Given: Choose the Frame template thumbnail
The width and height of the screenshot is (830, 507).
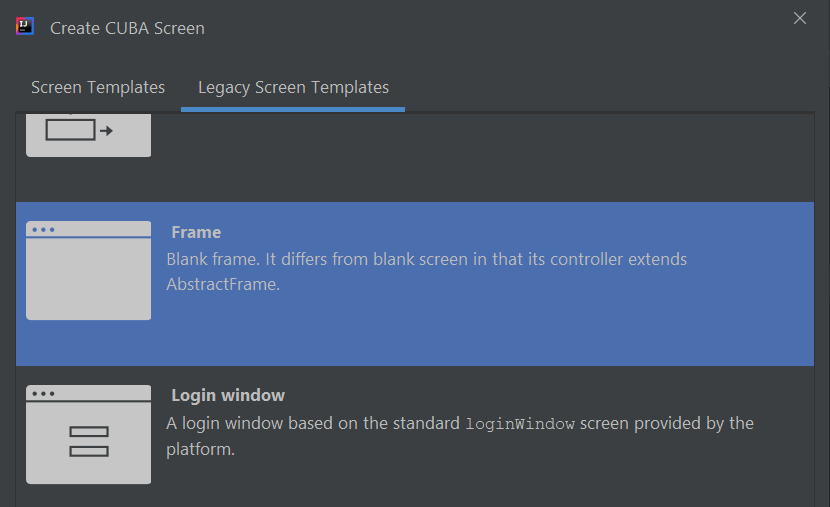Looking at the screenshot, I should tap(88, 270).
